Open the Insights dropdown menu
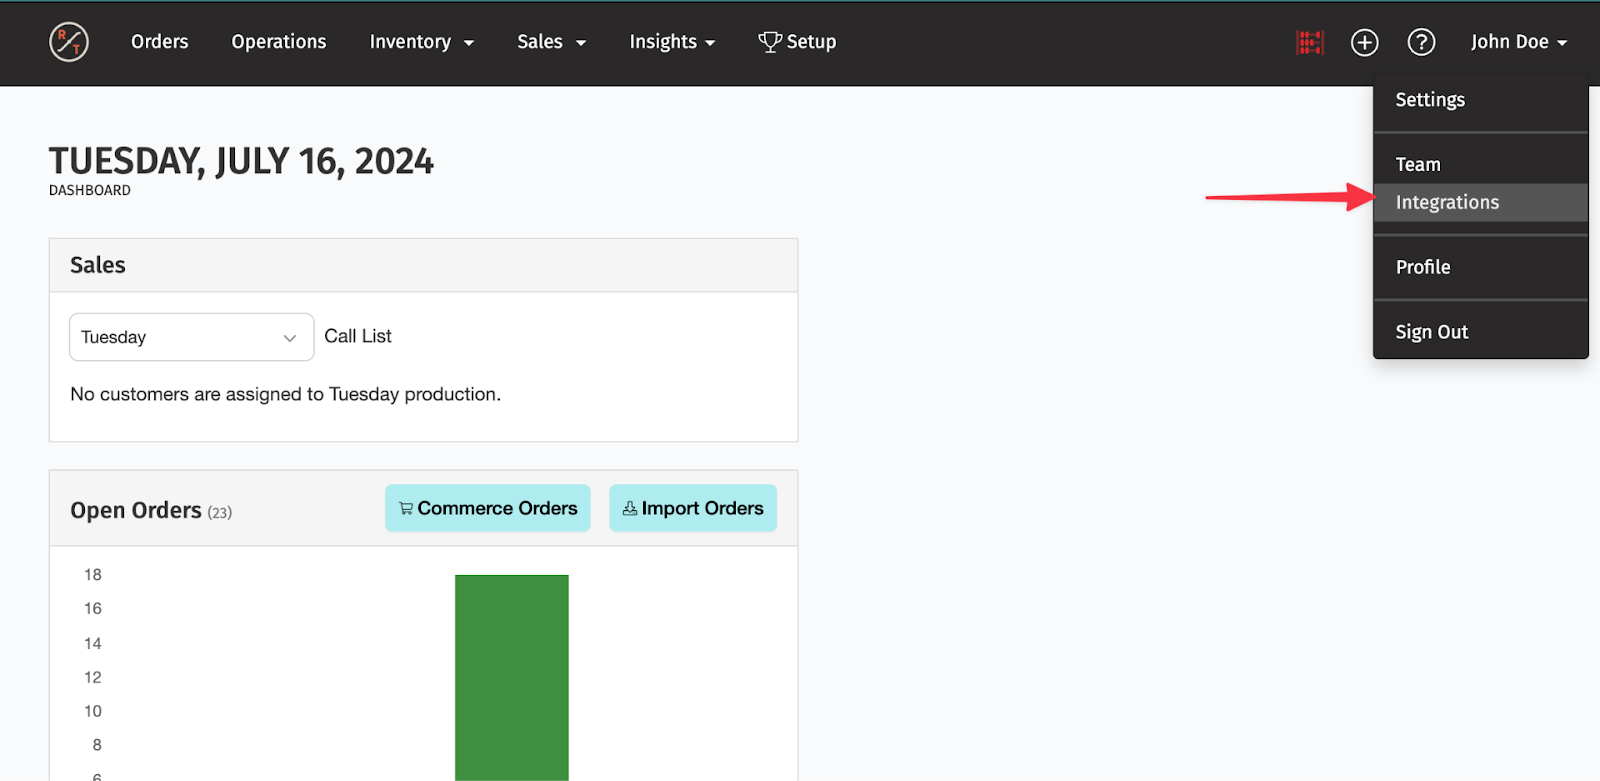 pyautogui.click(x=672, y=42)
